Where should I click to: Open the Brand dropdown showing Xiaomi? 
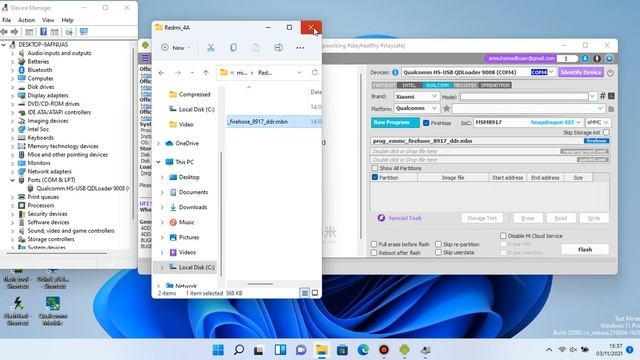(416, 97)
